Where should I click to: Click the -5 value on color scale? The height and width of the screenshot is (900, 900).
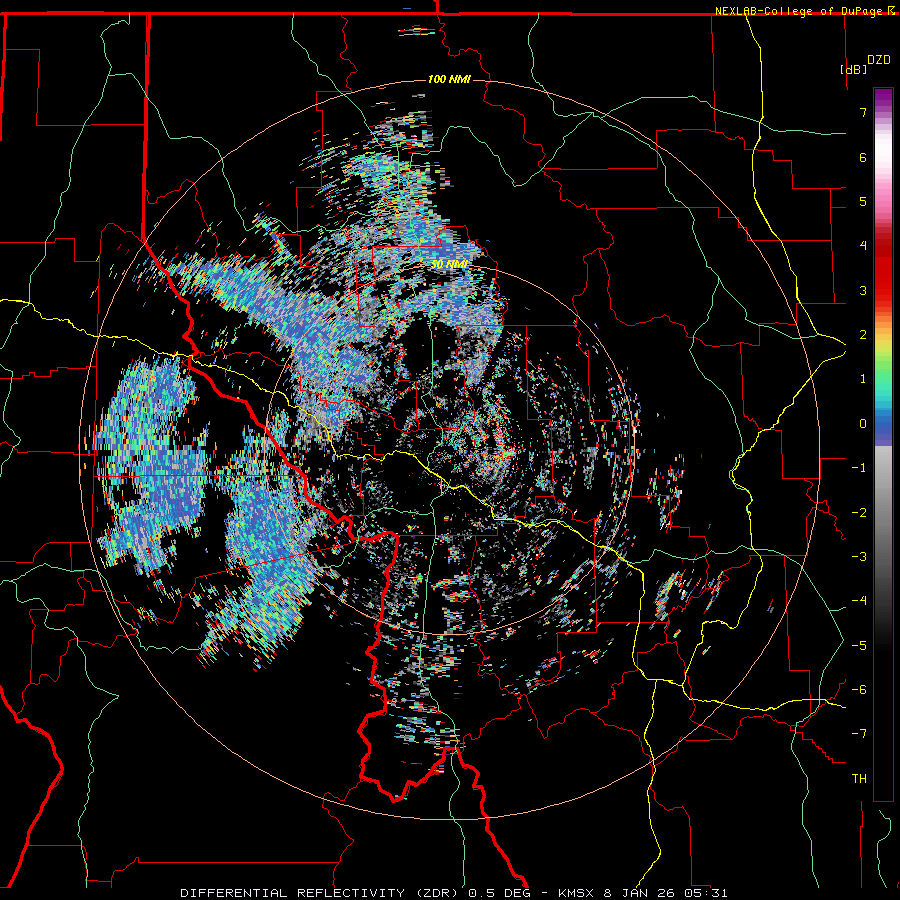[859, 646]
